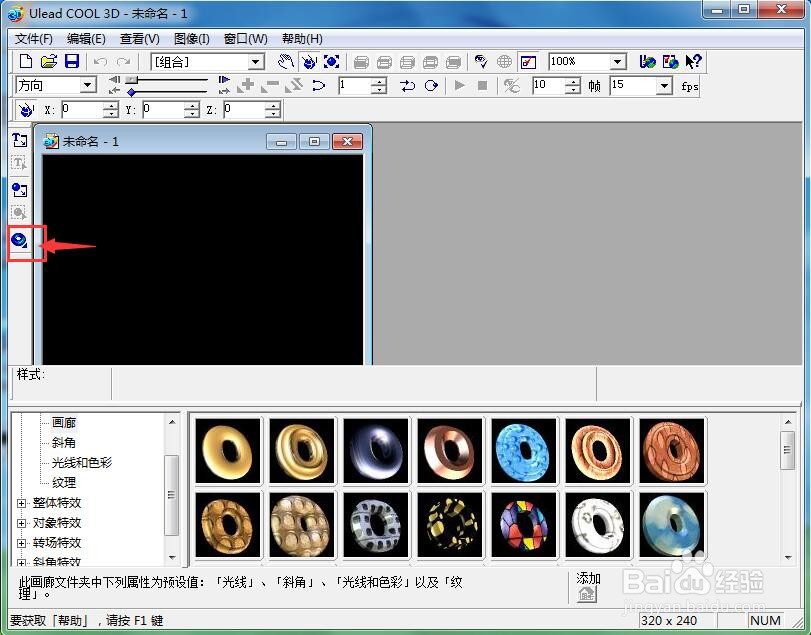This screenshot has height=635, width=811.
Task: Create a new document with New icon
Action: coord(25,62)
